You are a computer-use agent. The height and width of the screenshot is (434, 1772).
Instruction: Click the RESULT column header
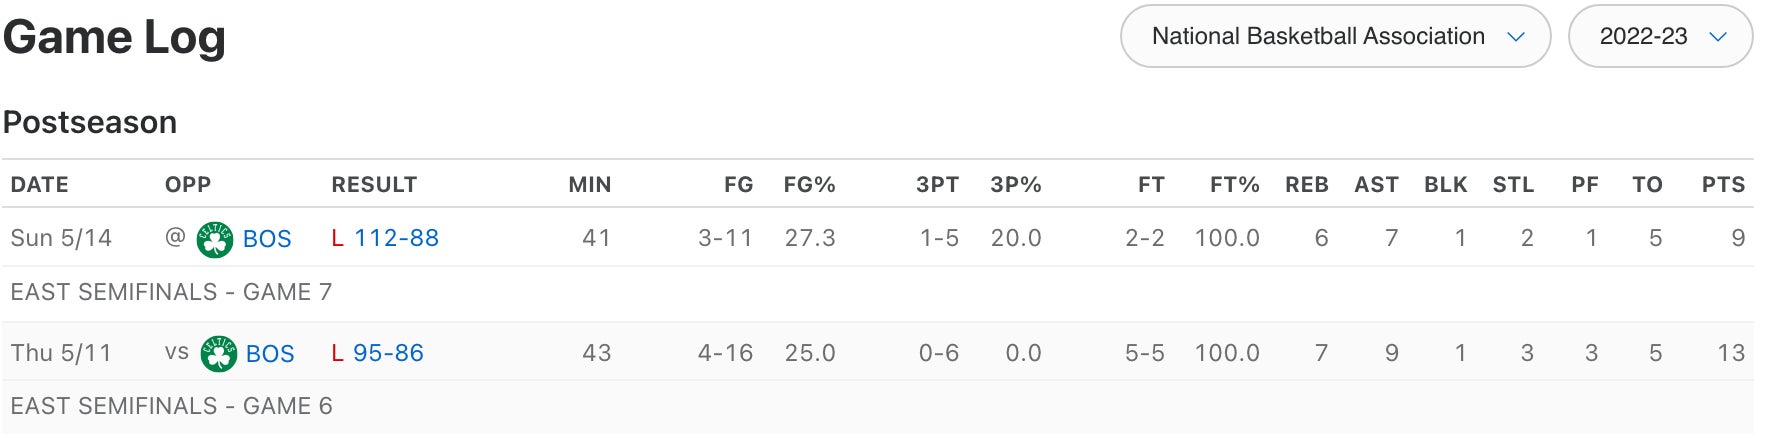pyautogui.click(x=374, y=185)
